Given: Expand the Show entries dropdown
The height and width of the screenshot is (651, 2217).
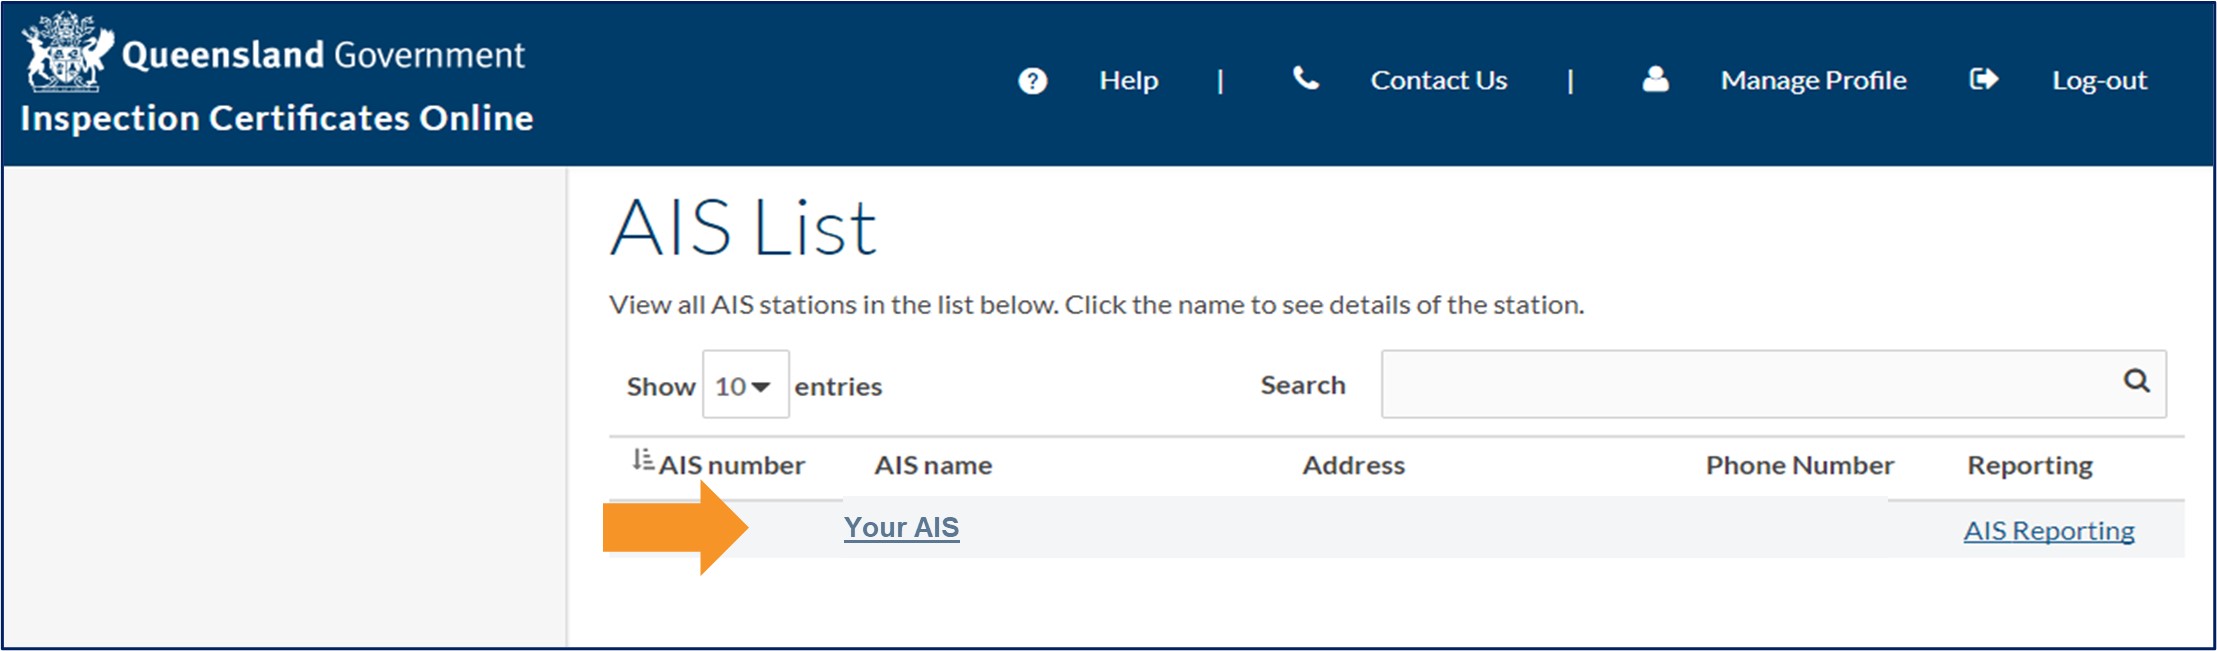Looking at the screenshot, I should 745,385.
